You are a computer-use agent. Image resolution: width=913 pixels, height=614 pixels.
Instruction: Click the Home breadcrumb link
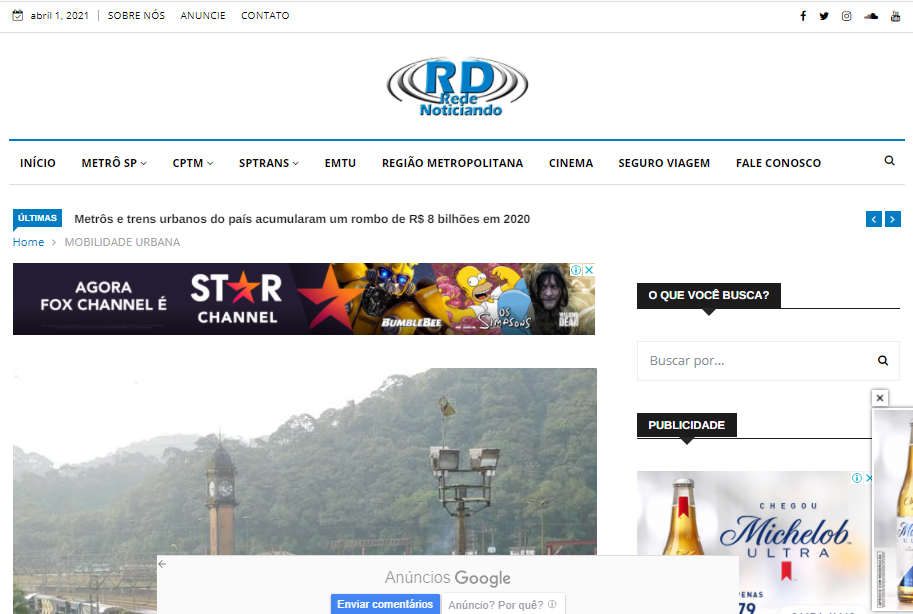[28, 242]
